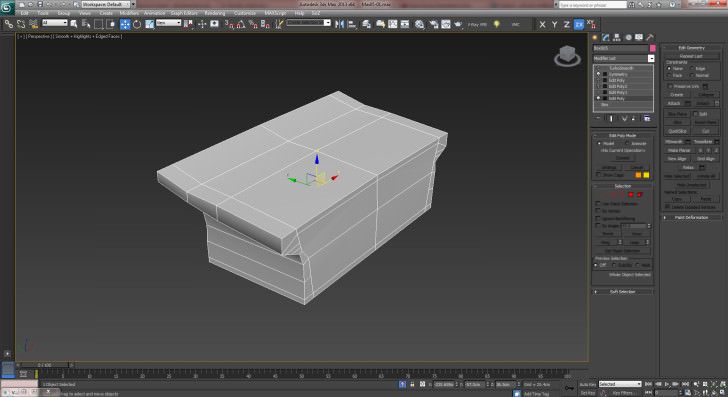This screenshot has height=397, width=728.
Task: Click the QuickSlice button
Action: pos(677,131)
